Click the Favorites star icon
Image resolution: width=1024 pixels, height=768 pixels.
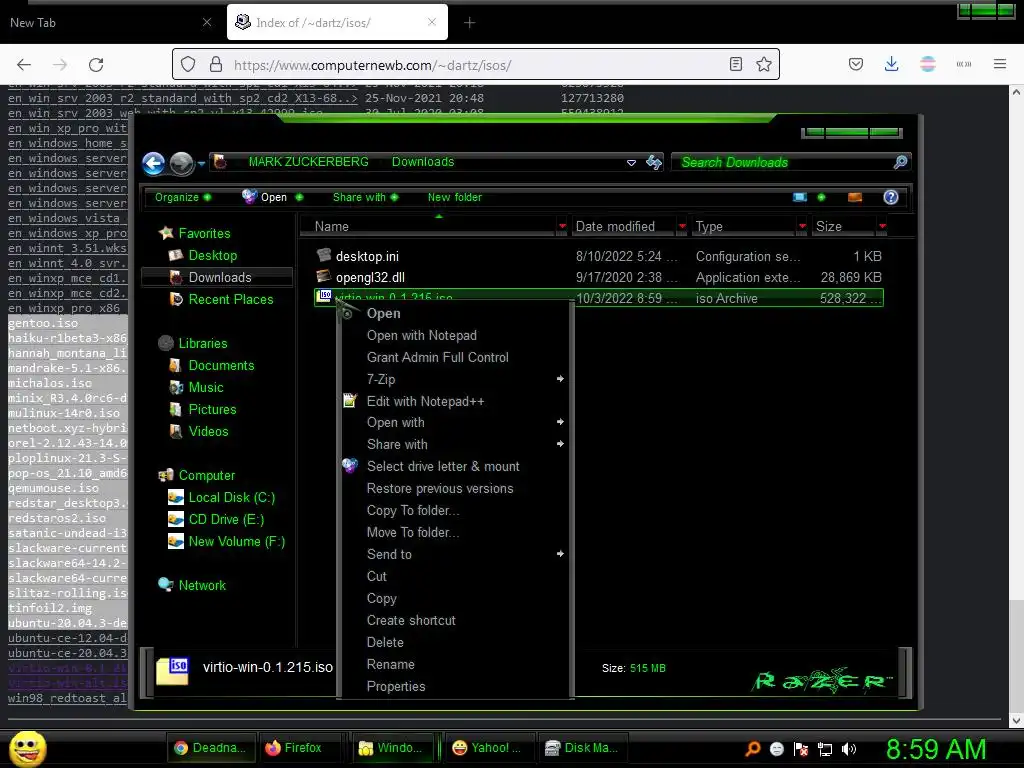(x=167, y=232)
